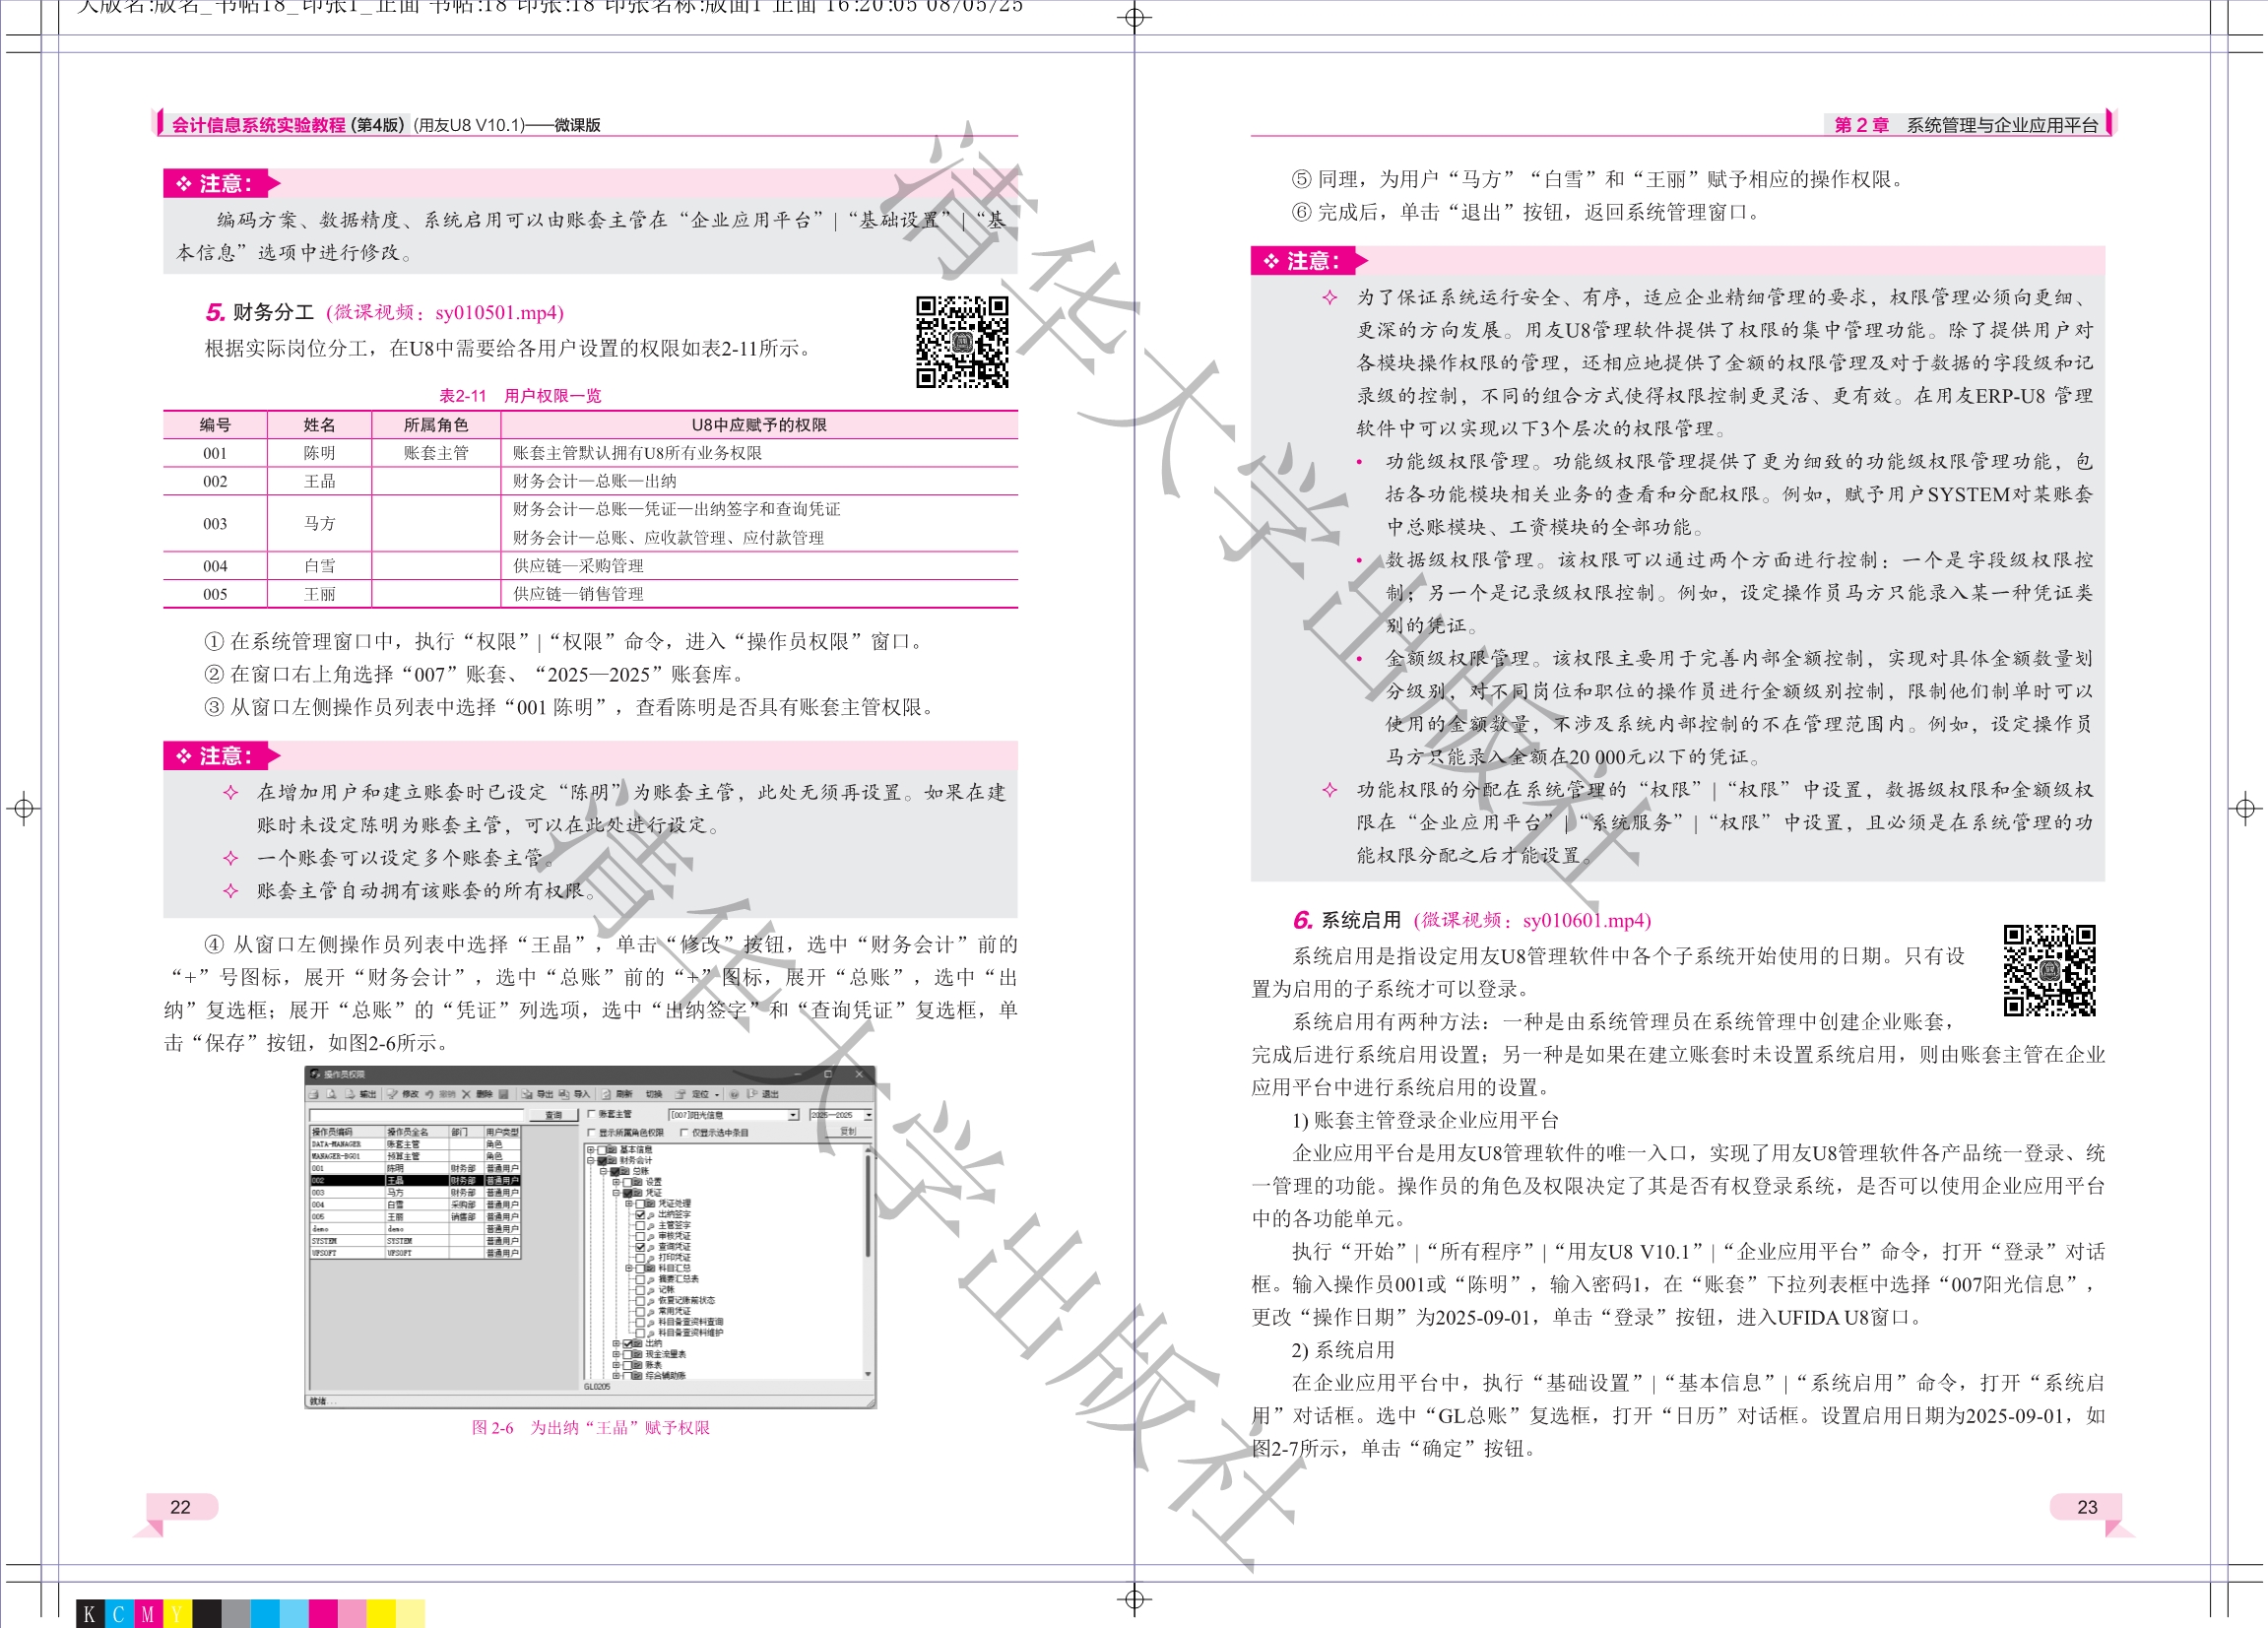
Task: Click the print icon in operator permissions toolbar
Action: click(x=314, y=1095)
